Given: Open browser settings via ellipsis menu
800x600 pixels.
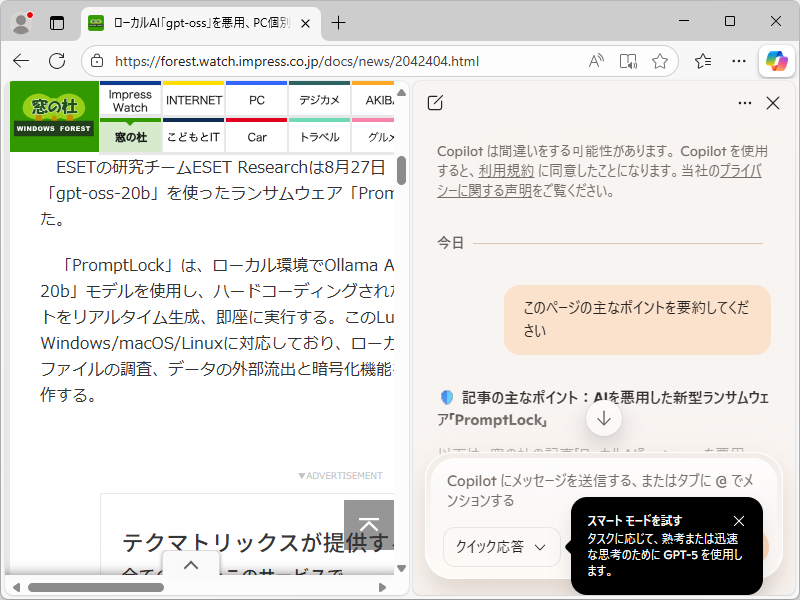Looking at the screenshot, I should pyautogui.click(x=739, y=61).
